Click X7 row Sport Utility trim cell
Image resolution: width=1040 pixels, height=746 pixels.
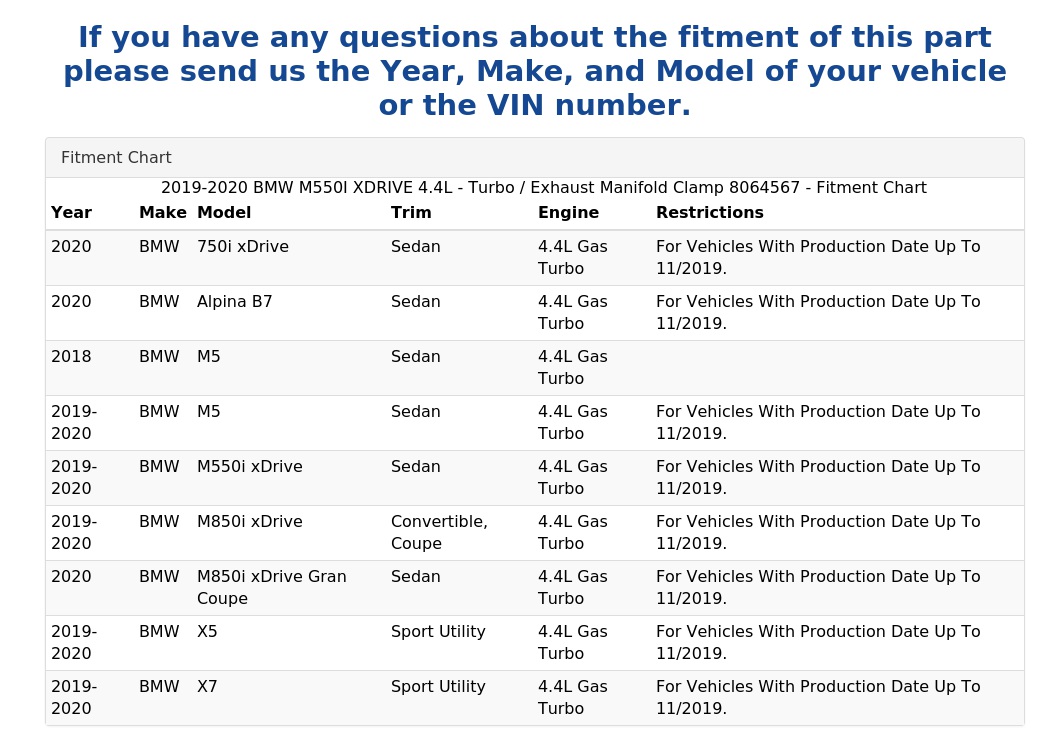pos(438,687)
